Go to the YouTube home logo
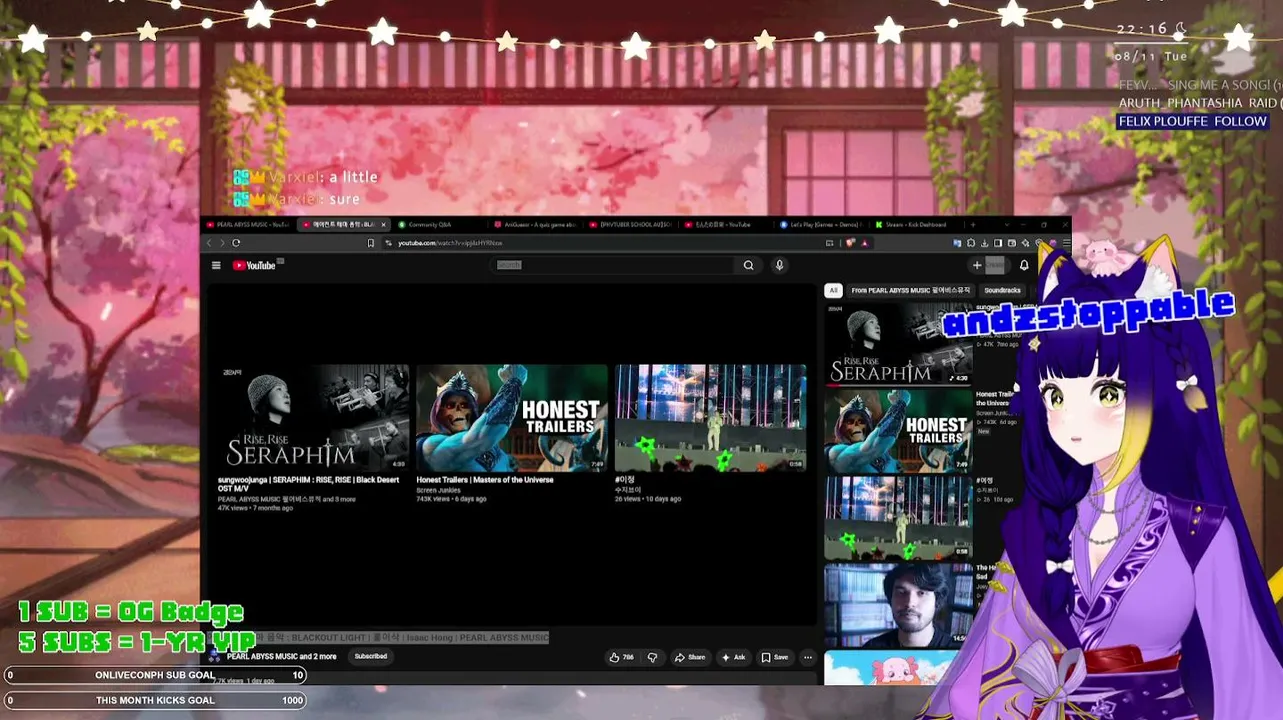The height and width of the screenshot is (720, 1283). [x=254, y=265]
